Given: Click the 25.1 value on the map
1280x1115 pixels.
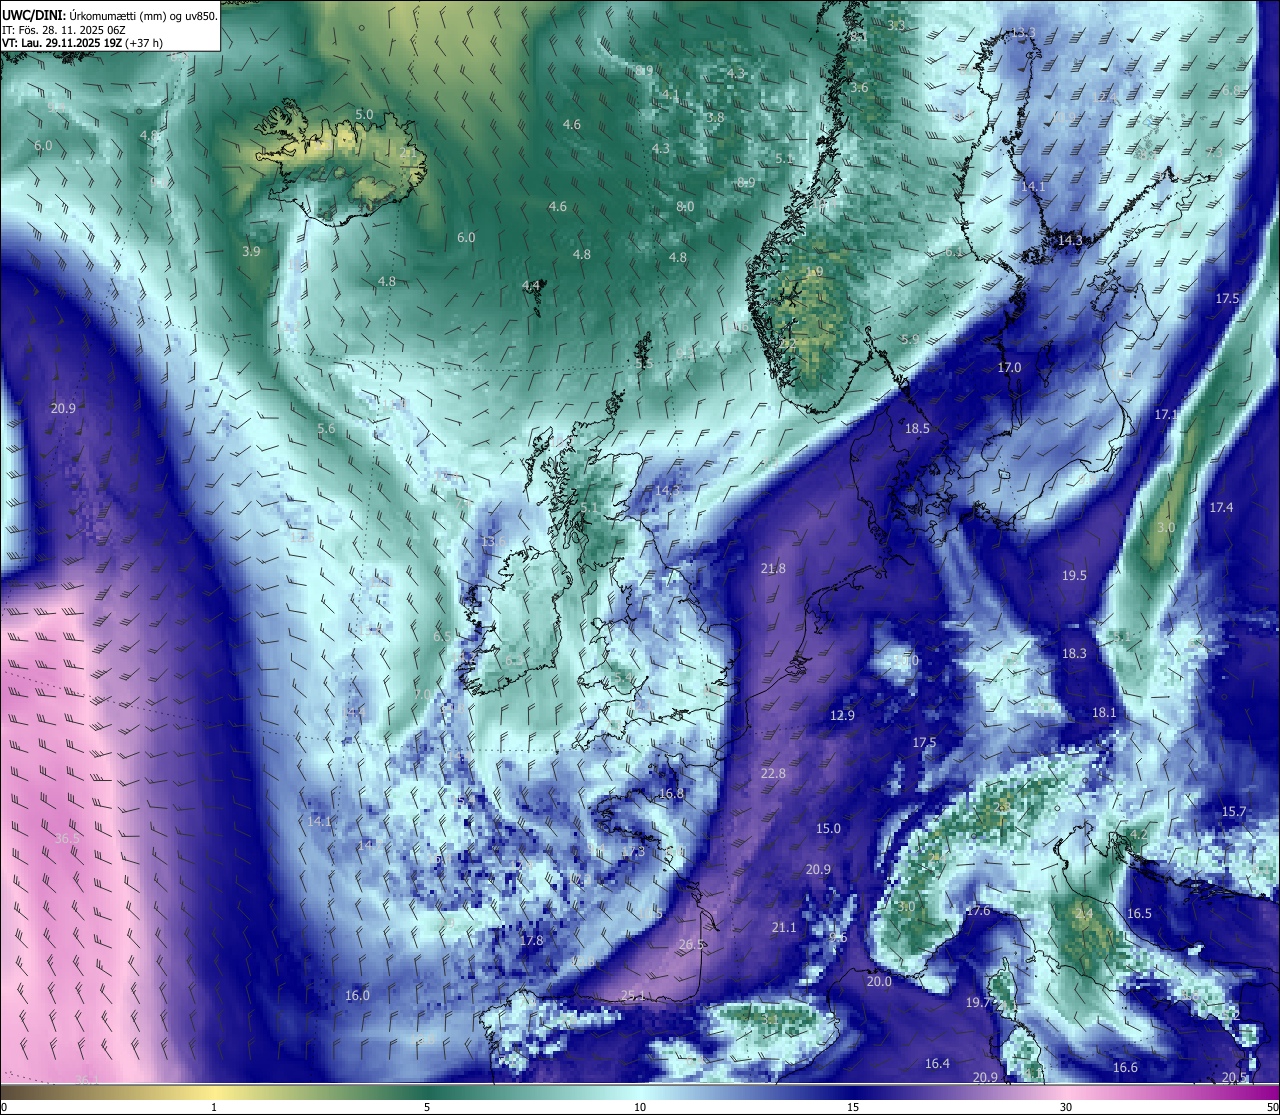Looking at the screenshot, I should point(633,996).
